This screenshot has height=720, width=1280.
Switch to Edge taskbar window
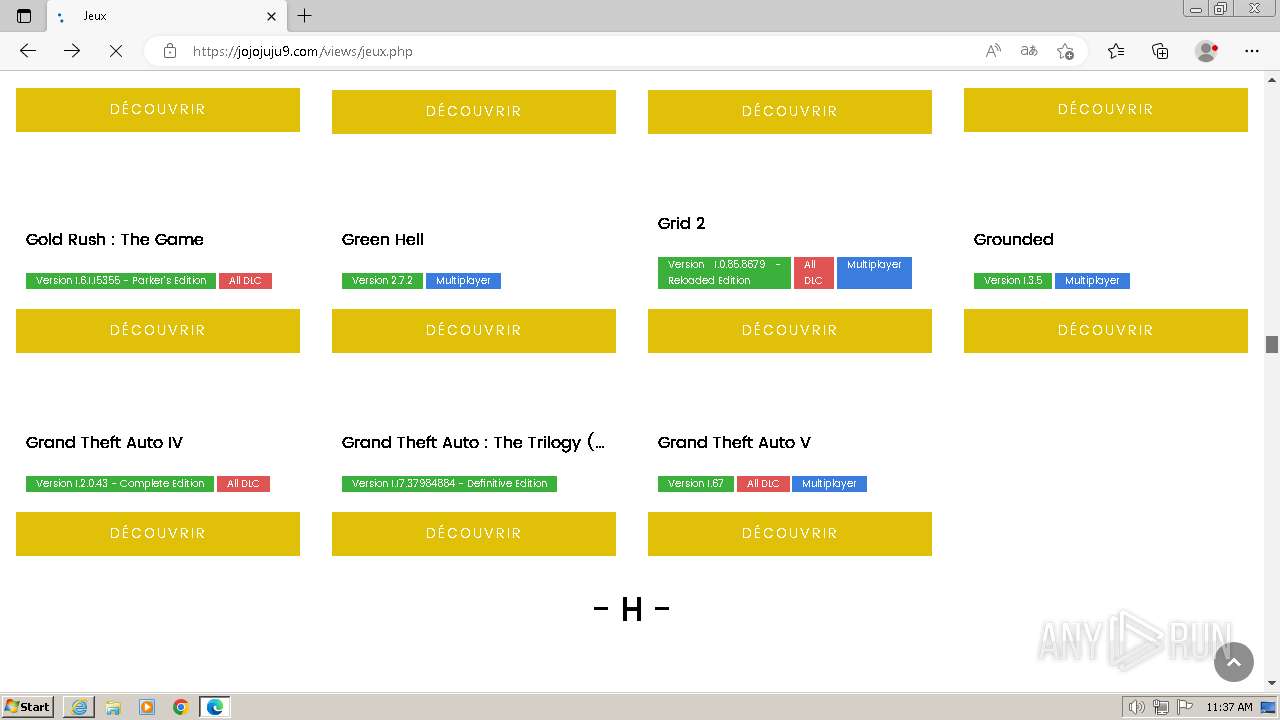tap(215, 707)
